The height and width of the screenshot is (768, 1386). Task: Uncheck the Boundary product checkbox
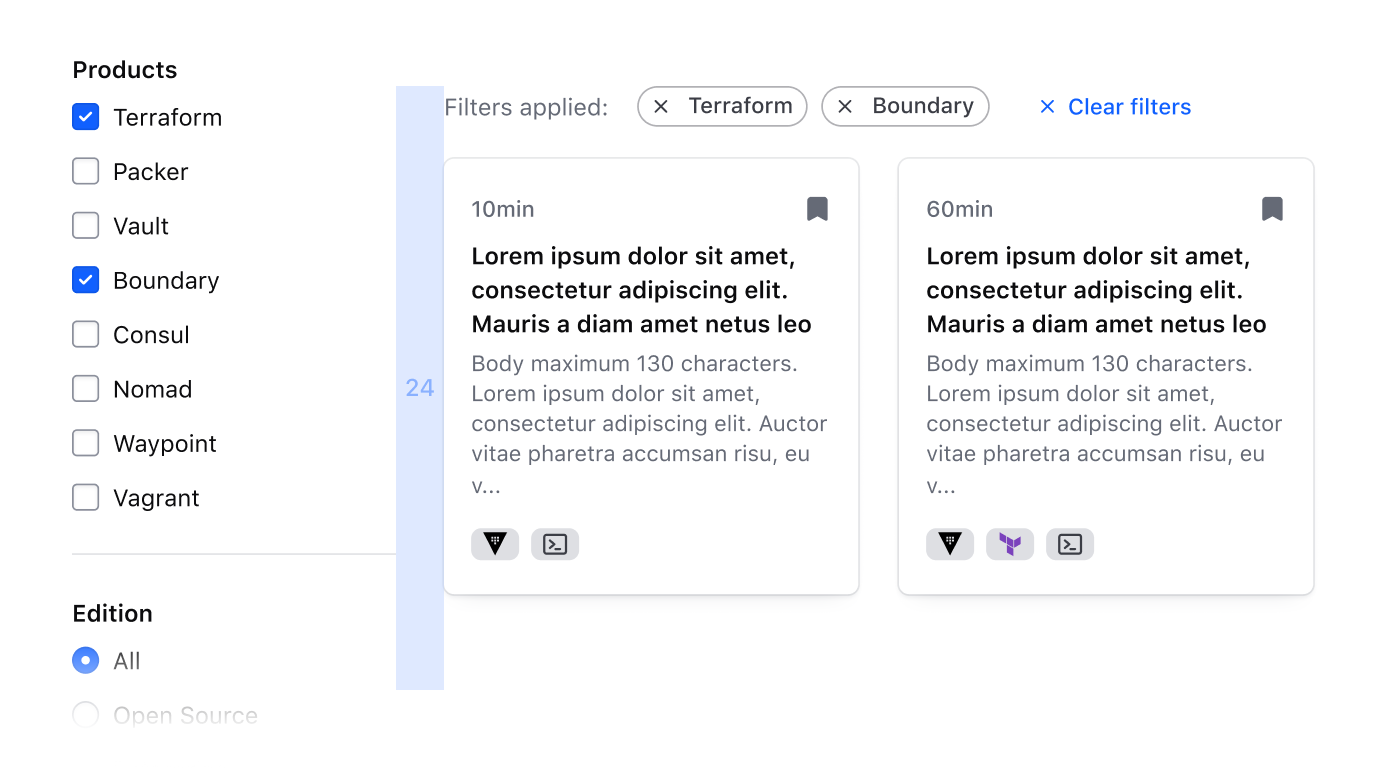pyautogui.click(x=86, y=280)
